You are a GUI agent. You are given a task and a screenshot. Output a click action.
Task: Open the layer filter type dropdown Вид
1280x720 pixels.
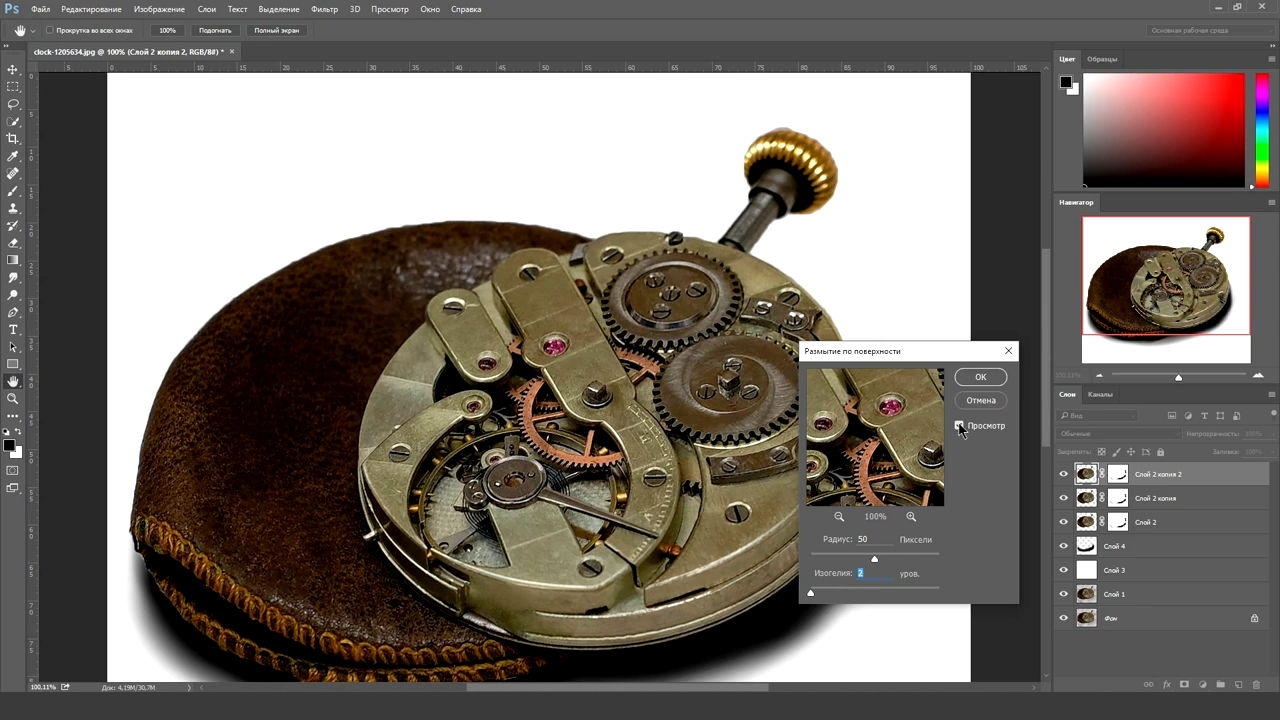1098,415
